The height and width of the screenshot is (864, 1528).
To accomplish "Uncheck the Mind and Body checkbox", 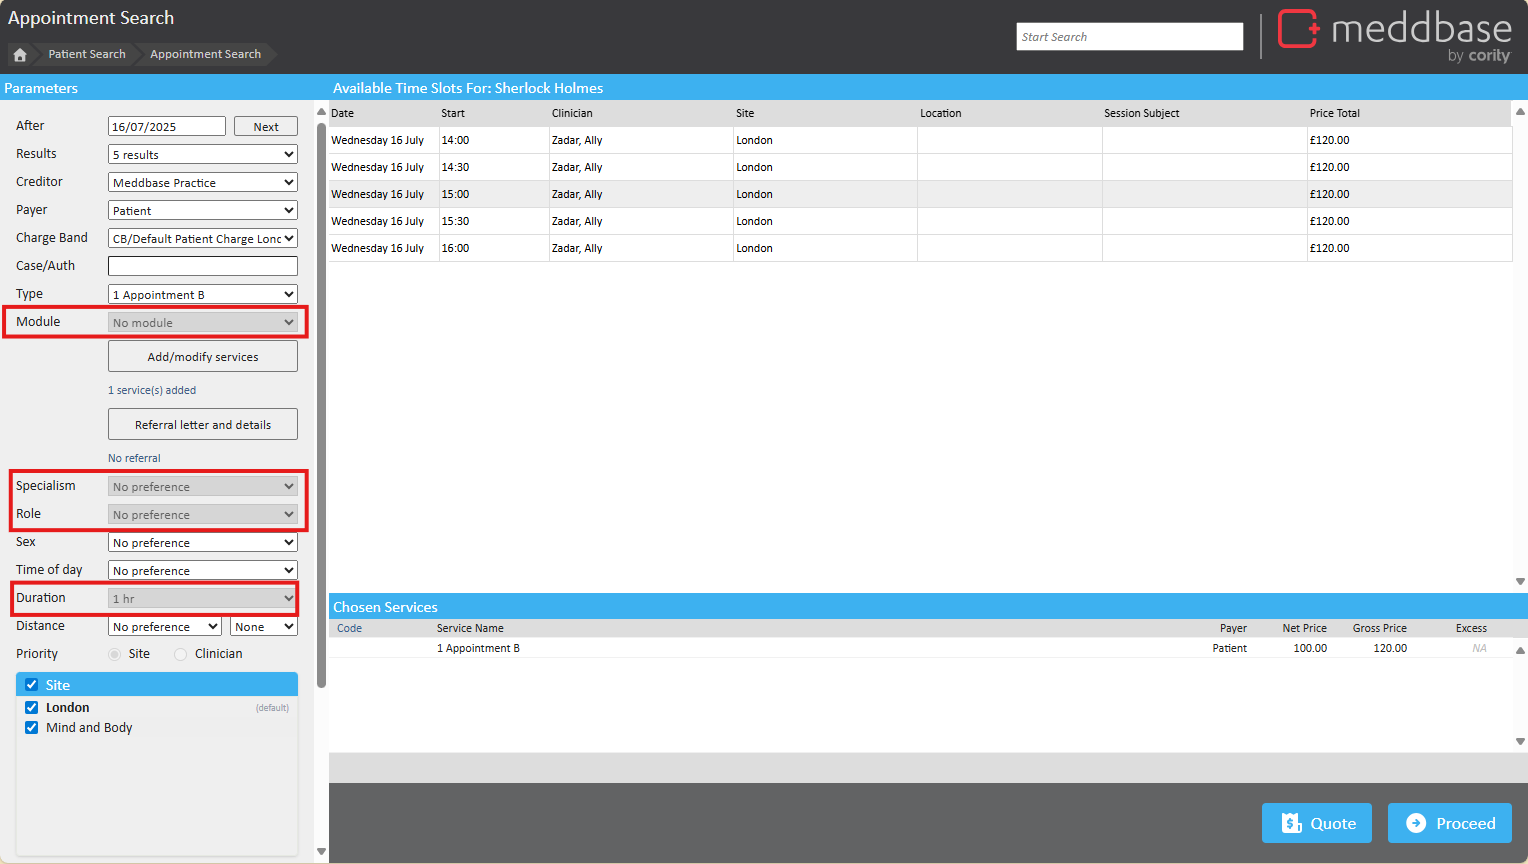I will click(x=32, y=728).
